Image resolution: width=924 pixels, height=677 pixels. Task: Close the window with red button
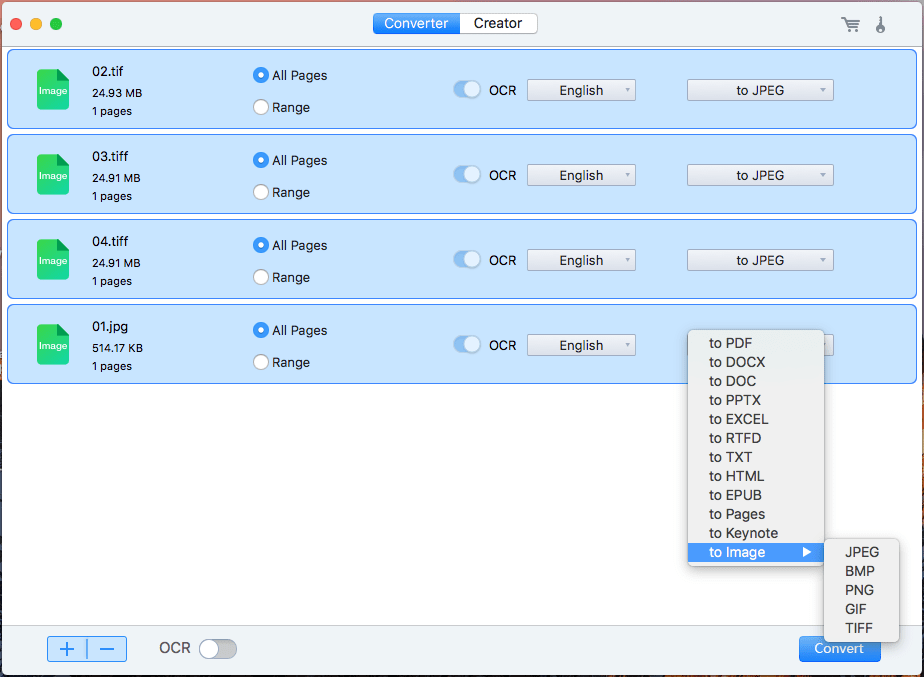tap(16, 24)
